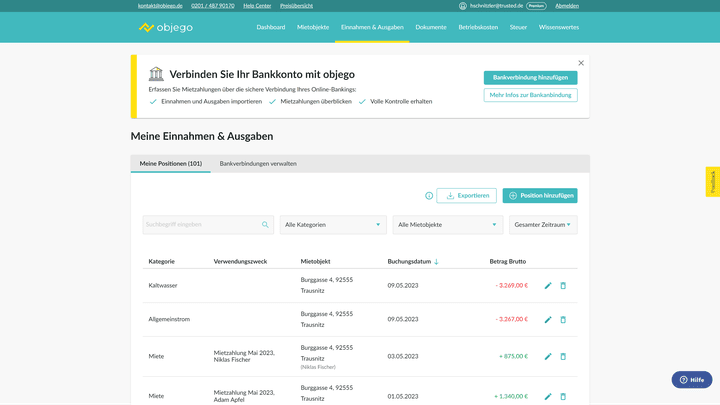This screenshot has height=405, width=720.
Task: Sort by Verwendungszweck column header
Action: [x=240, y=261]
